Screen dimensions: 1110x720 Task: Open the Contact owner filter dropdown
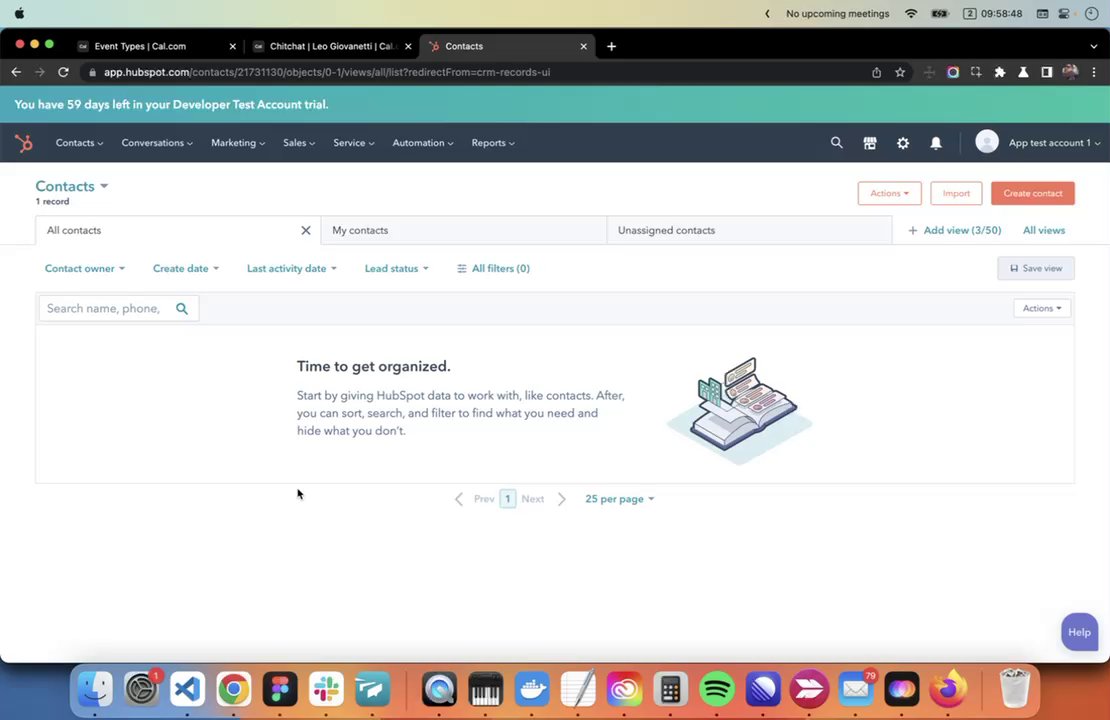[x=85, y=268]
